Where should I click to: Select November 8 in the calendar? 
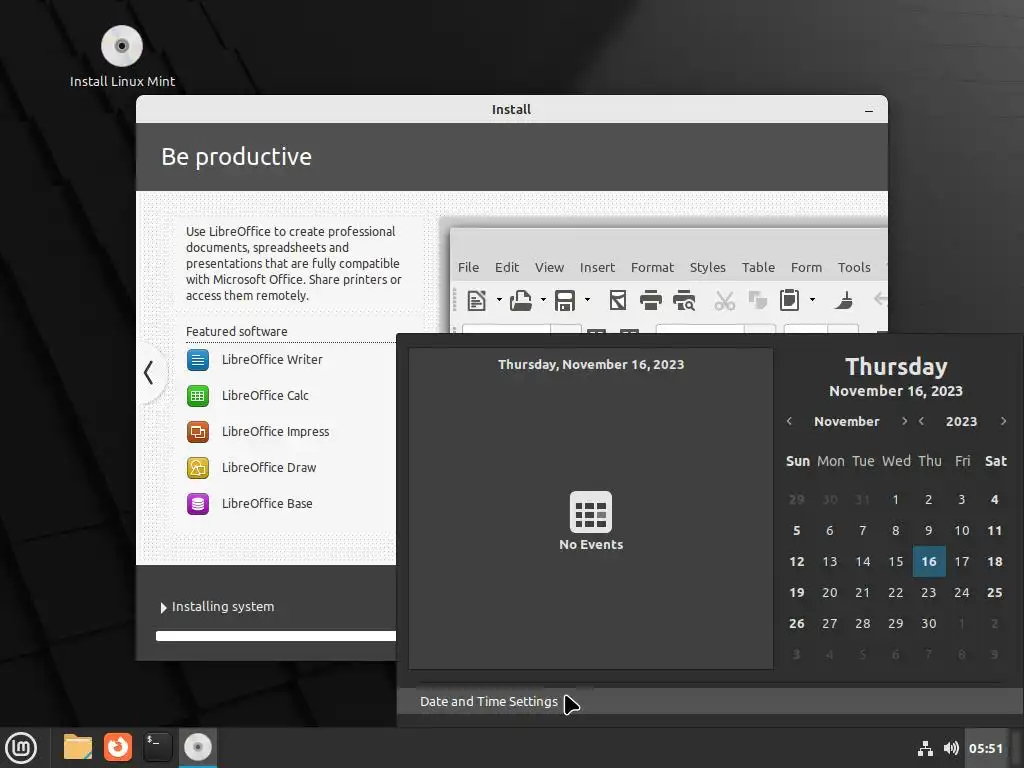896,531
